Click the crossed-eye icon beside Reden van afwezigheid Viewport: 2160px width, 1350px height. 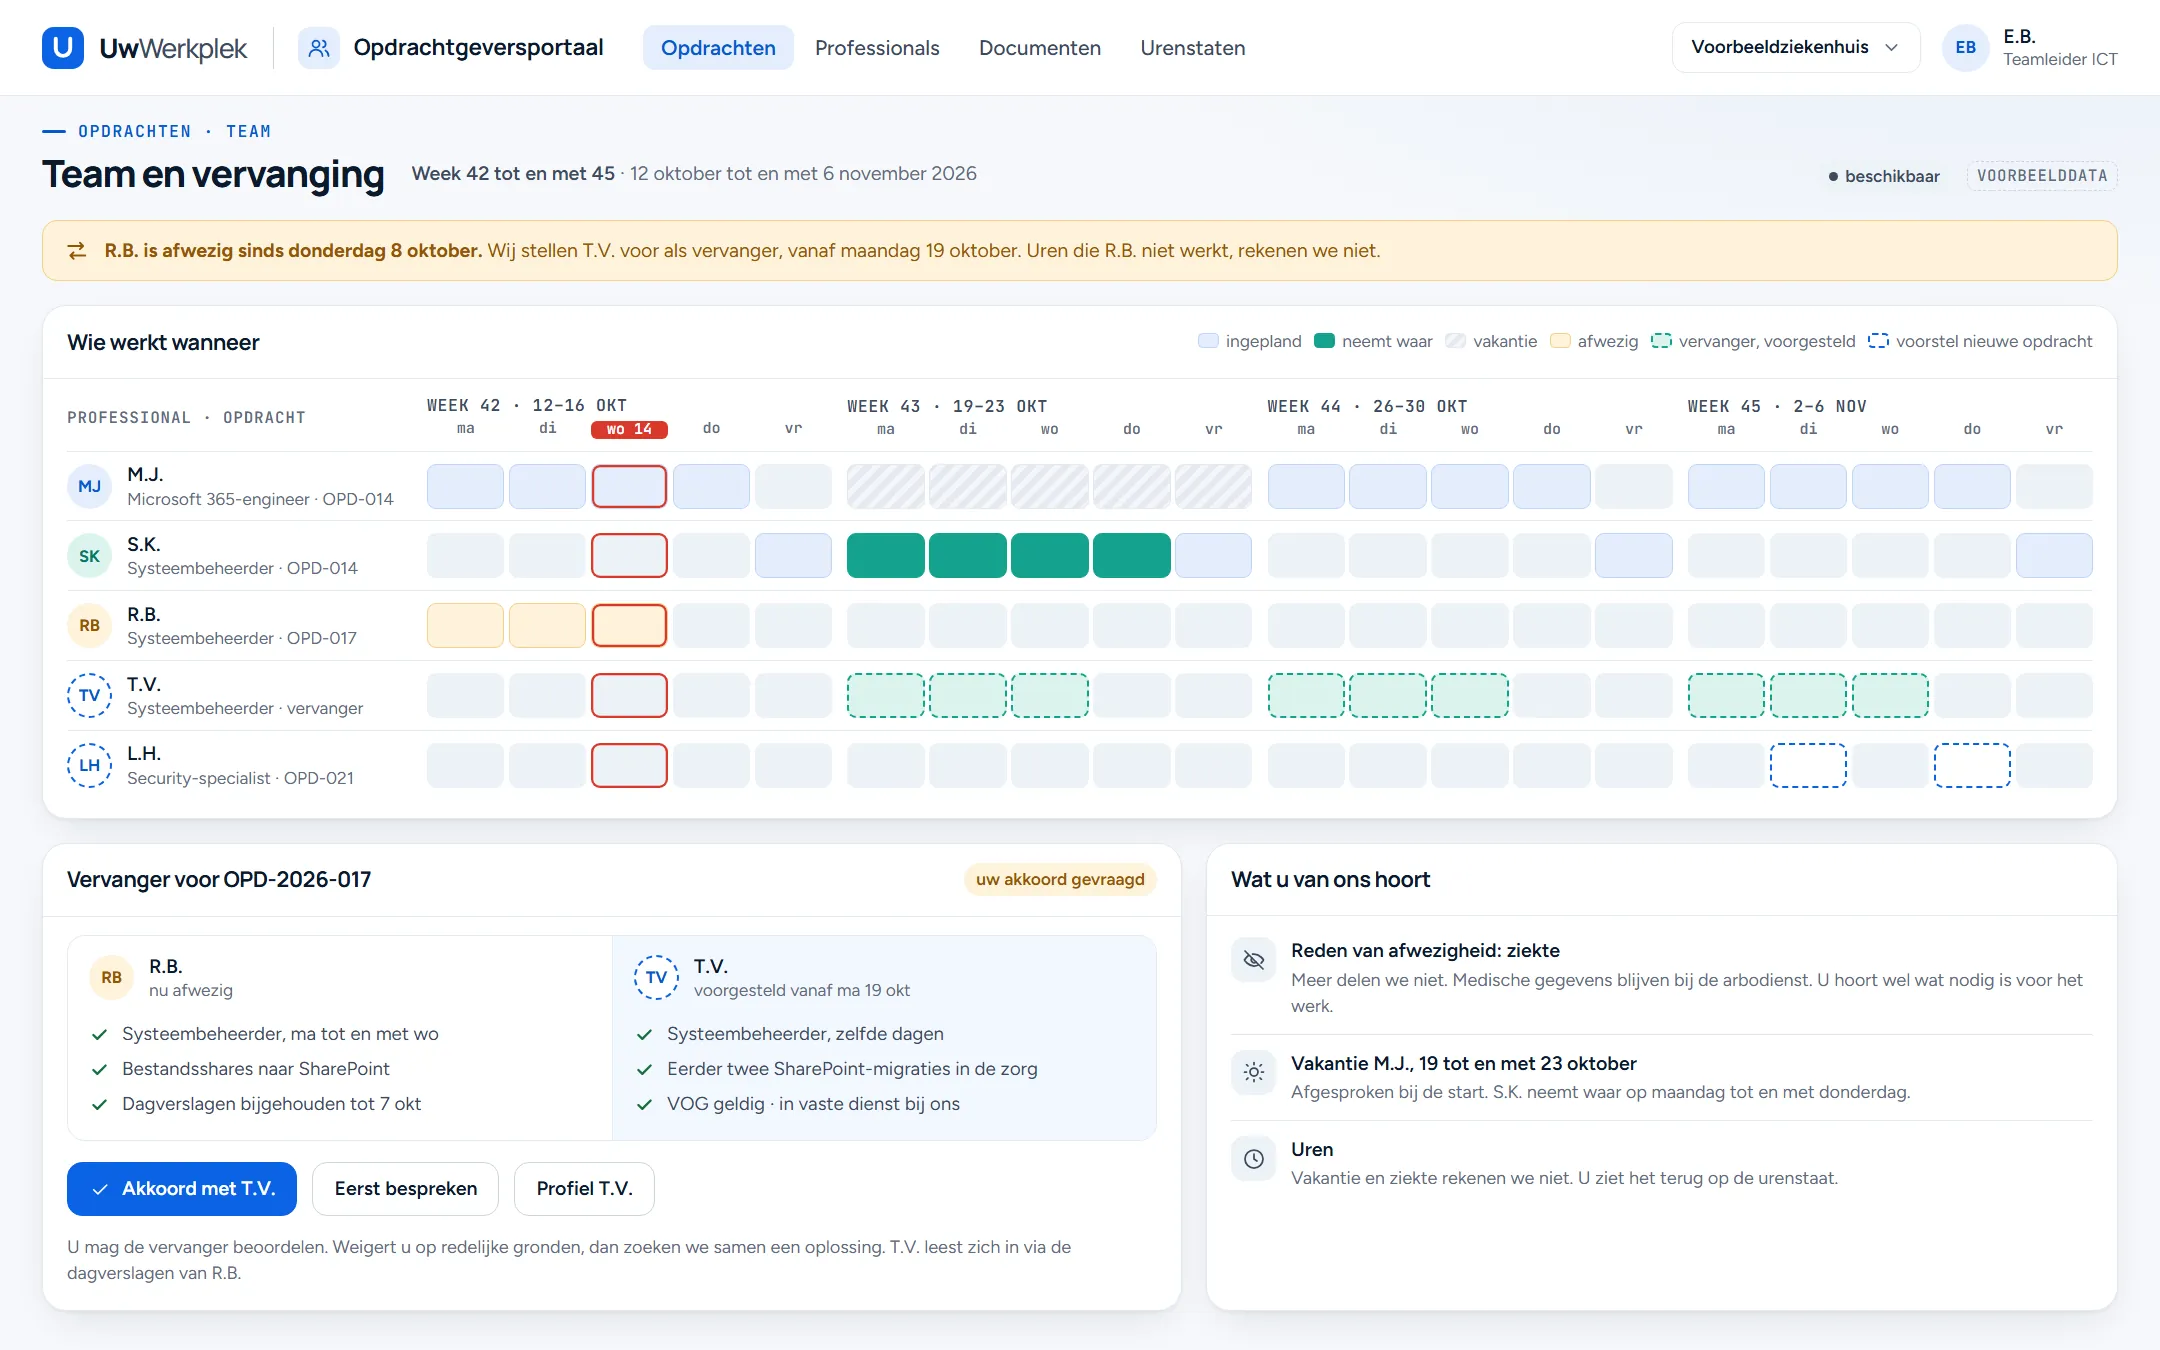tap(1253, 960)
